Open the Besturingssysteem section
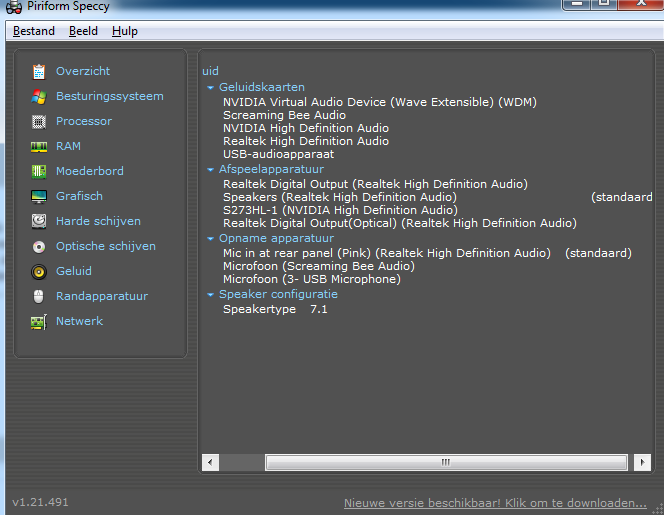The width and height of the screenshot is (664, 515). click(x=110, y=96)
